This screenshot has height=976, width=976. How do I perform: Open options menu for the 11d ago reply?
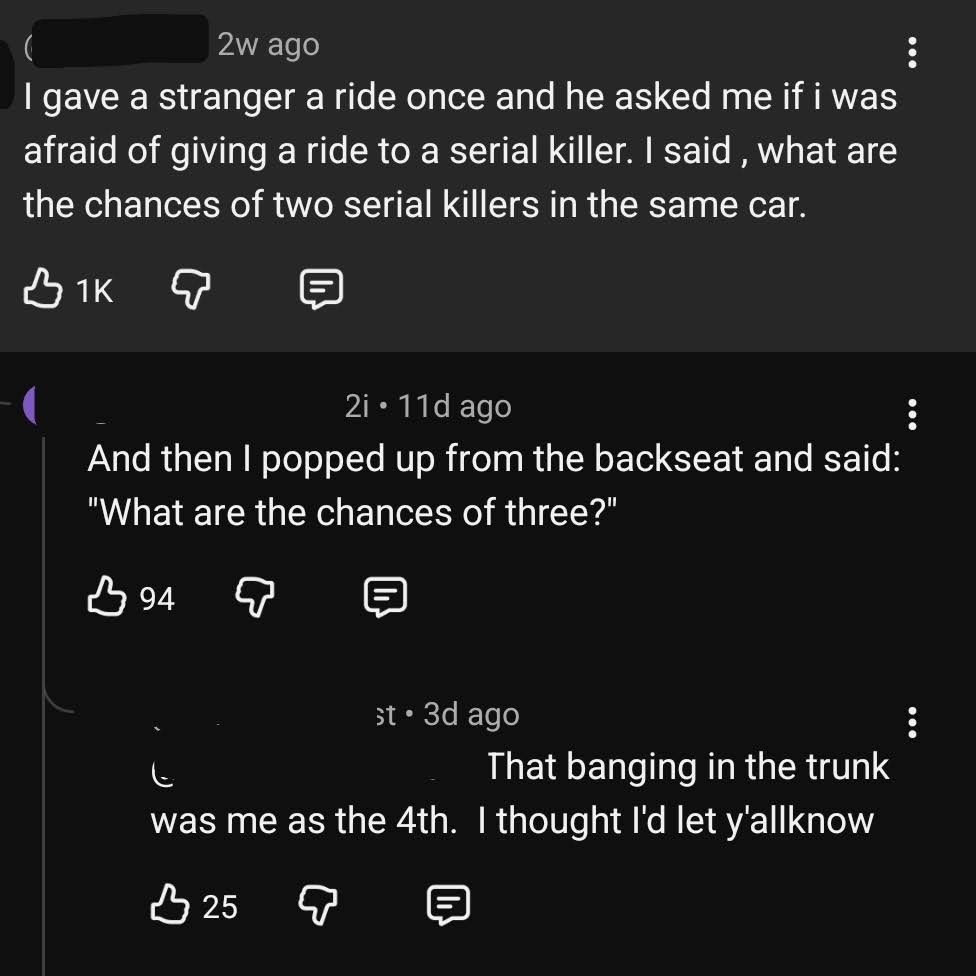click(x=912, y=414)
